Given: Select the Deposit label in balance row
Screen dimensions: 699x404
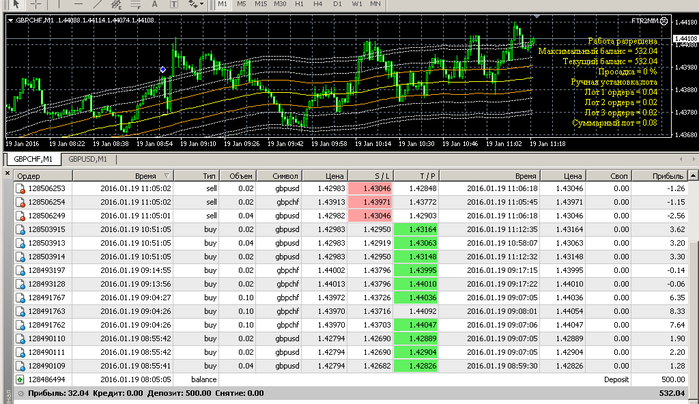Looking at the screenshot, I should 616,379.
